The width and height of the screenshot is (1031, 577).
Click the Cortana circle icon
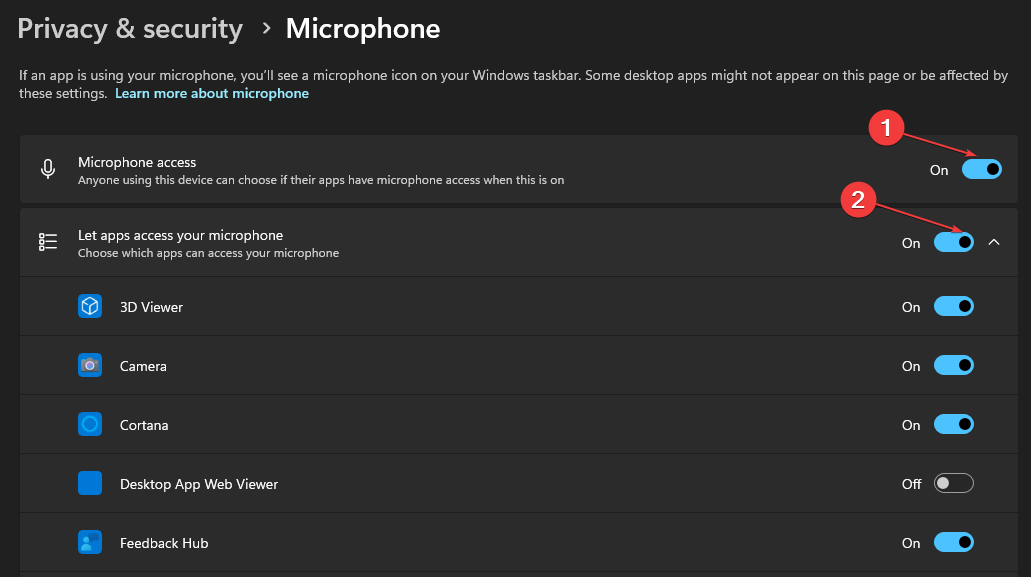point(90,425)
